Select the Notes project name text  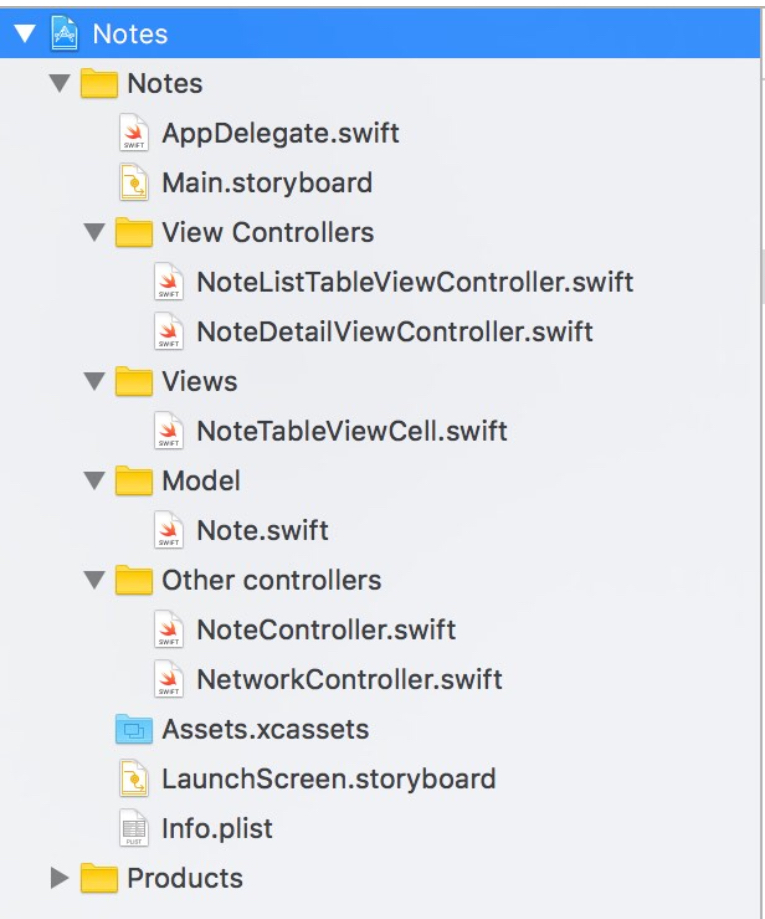pos(130,34)
